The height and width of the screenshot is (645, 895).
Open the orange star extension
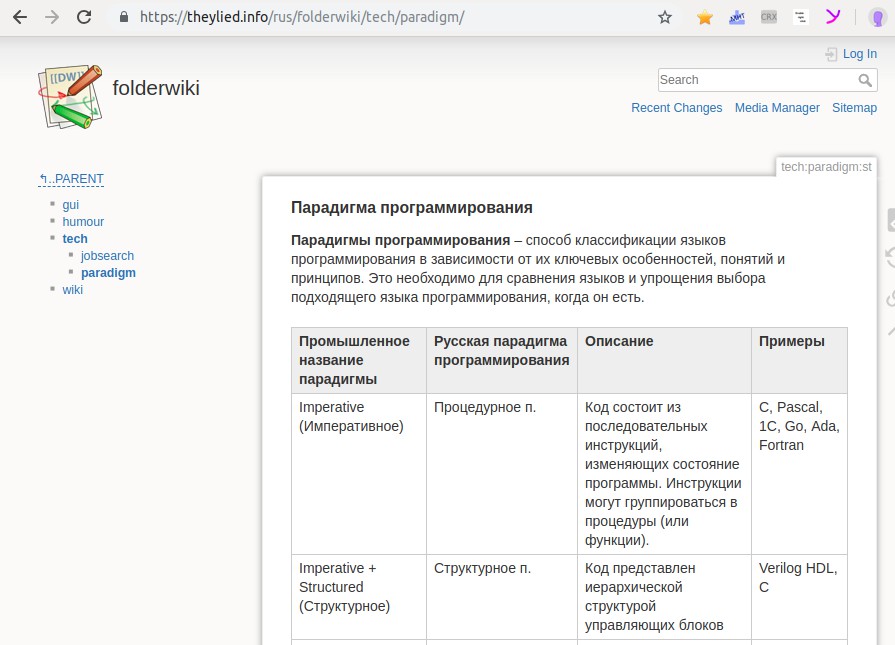(x=705, y=17)
